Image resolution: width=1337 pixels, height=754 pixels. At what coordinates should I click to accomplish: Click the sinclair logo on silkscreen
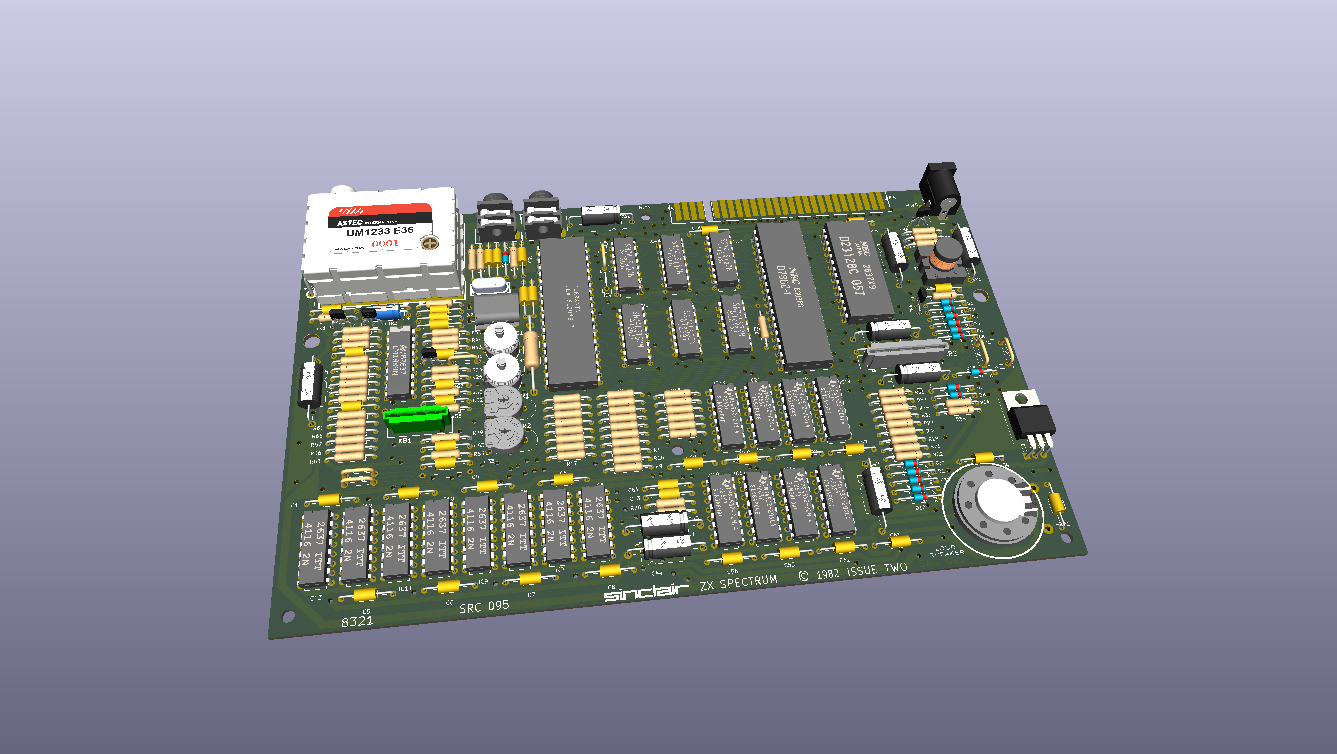[x=645, y=592]
